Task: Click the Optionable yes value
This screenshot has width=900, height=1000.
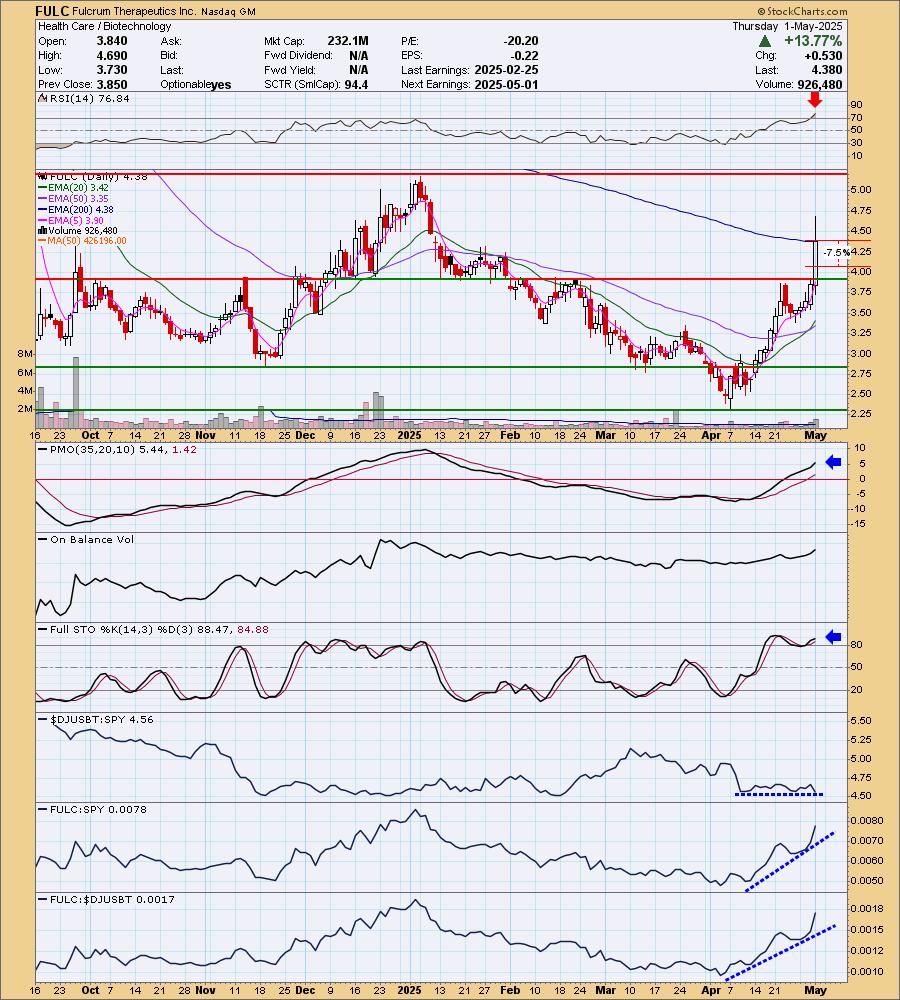Action: [221, 85]
